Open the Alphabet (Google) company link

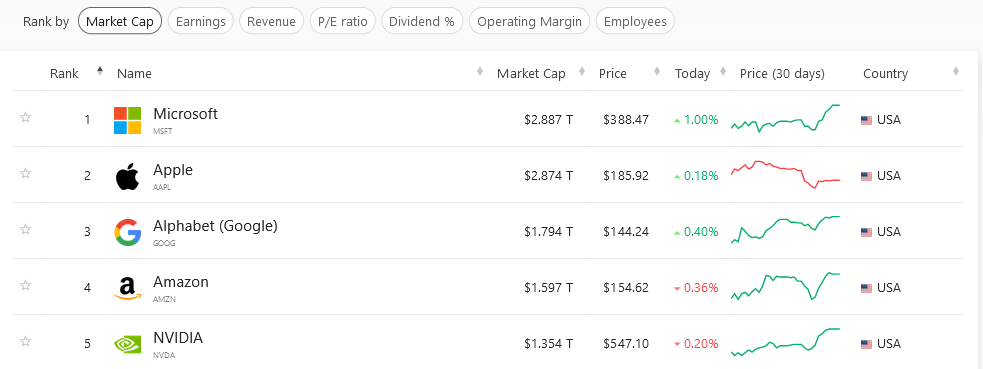pyautogui.click(x=215, y=226)
